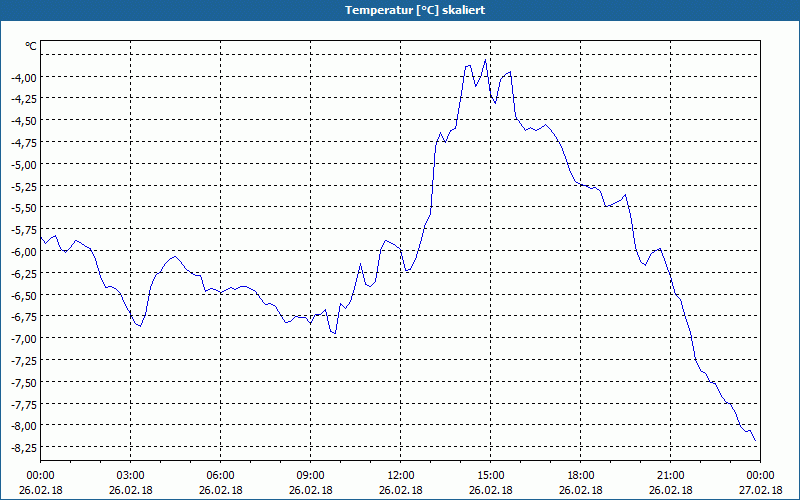Image resolution: width=800 pixels, height=500 pixels.
Task: Click the °C unit label on the axis
Action: [31, 46]
